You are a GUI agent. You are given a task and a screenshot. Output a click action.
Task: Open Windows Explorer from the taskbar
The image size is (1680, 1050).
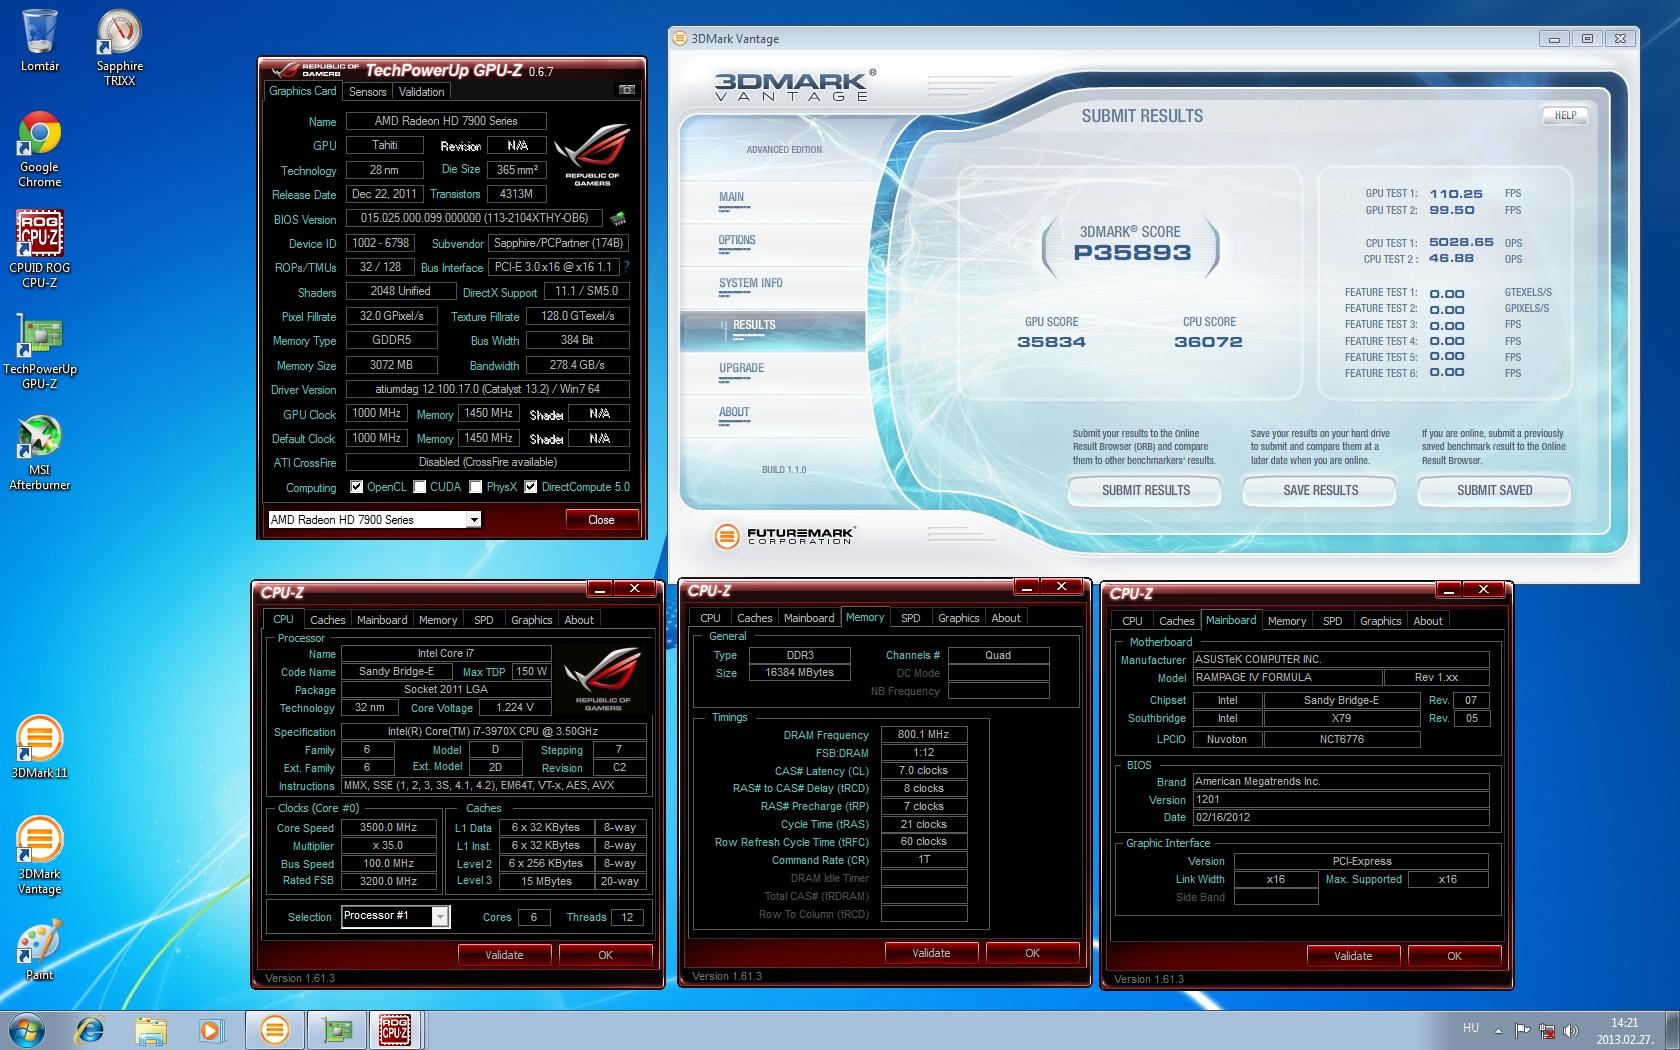pos(151,1029)
